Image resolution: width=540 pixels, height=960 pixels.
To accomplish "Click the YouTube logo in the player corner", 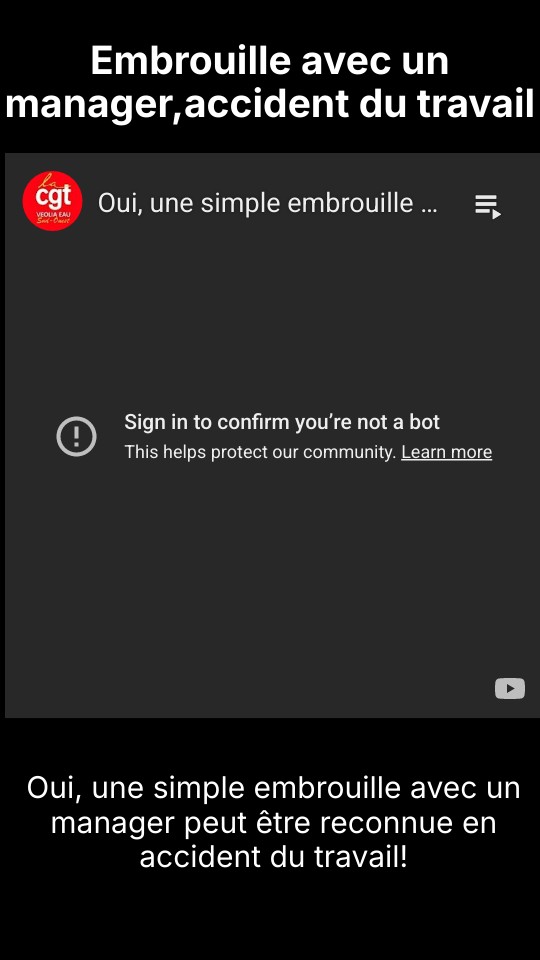I will tap(510, 688).
